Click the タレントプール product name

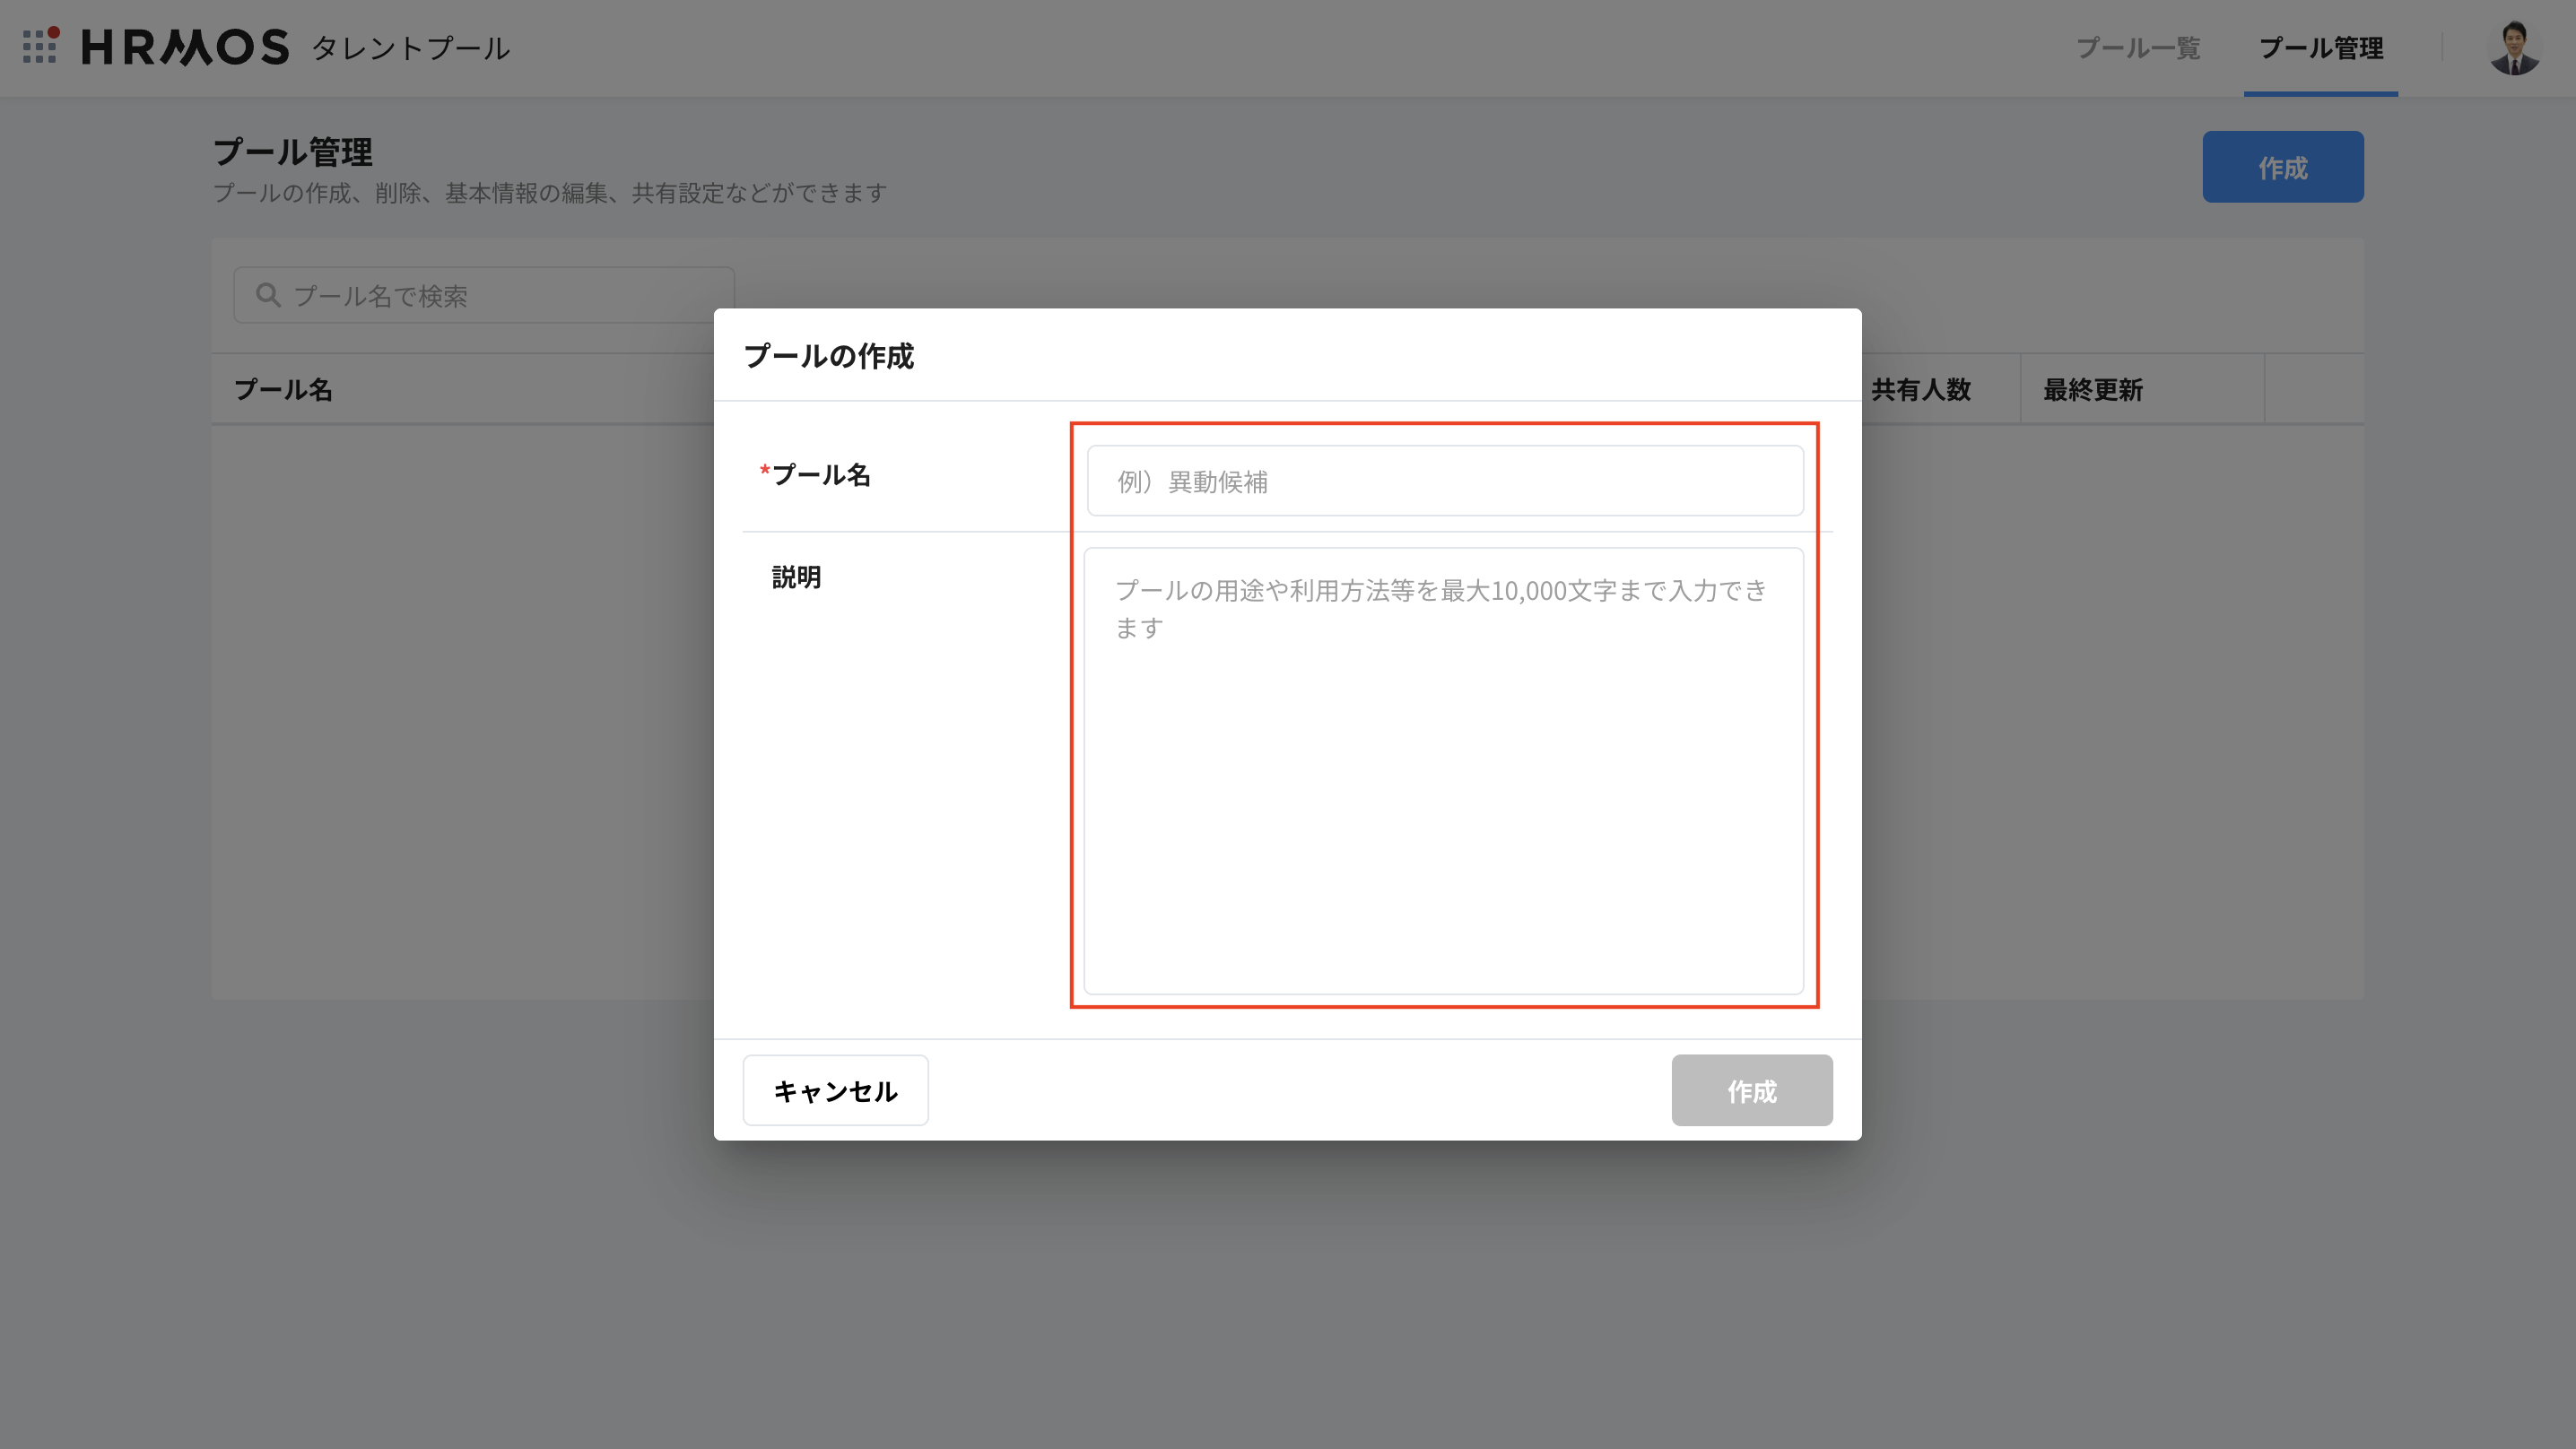click(410, 48)
